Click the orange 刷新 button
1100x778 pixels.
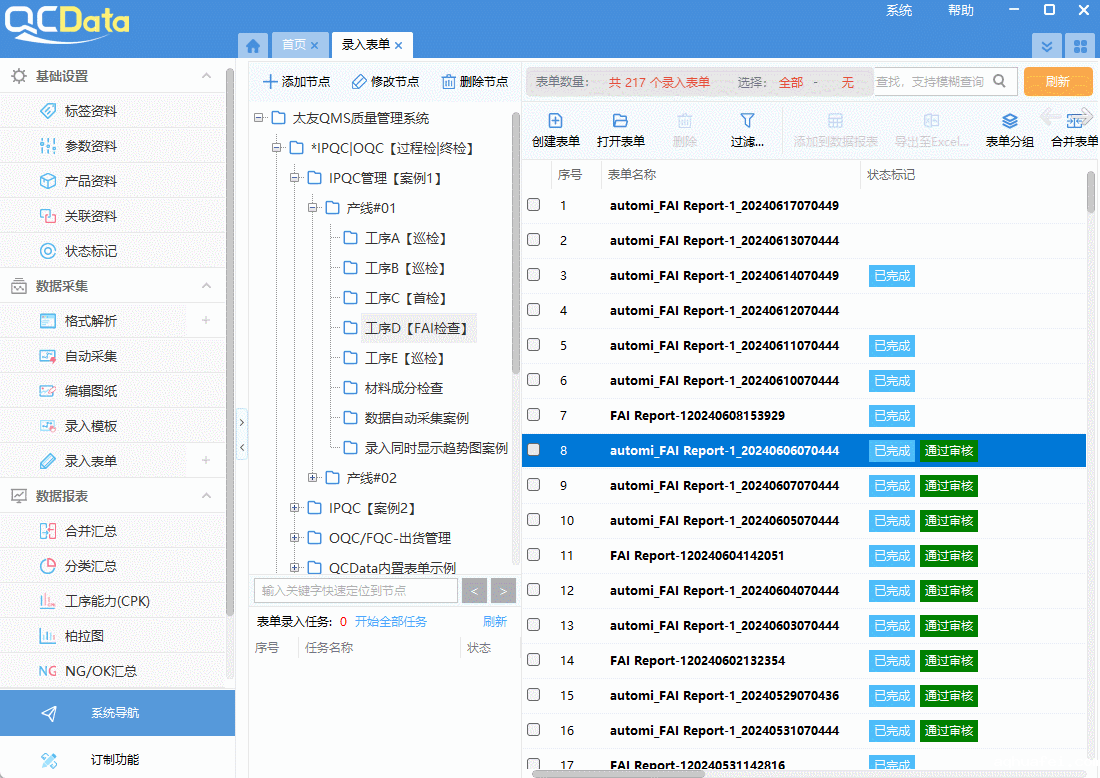(x=1057, y=82)
